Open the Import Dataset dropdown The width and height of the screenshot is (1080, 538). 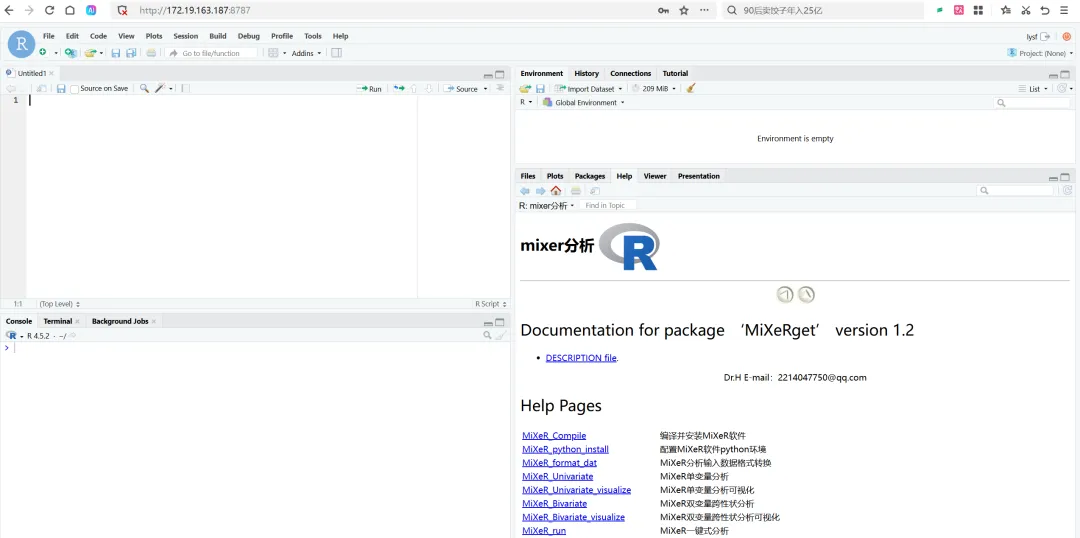tap(588, 88)
